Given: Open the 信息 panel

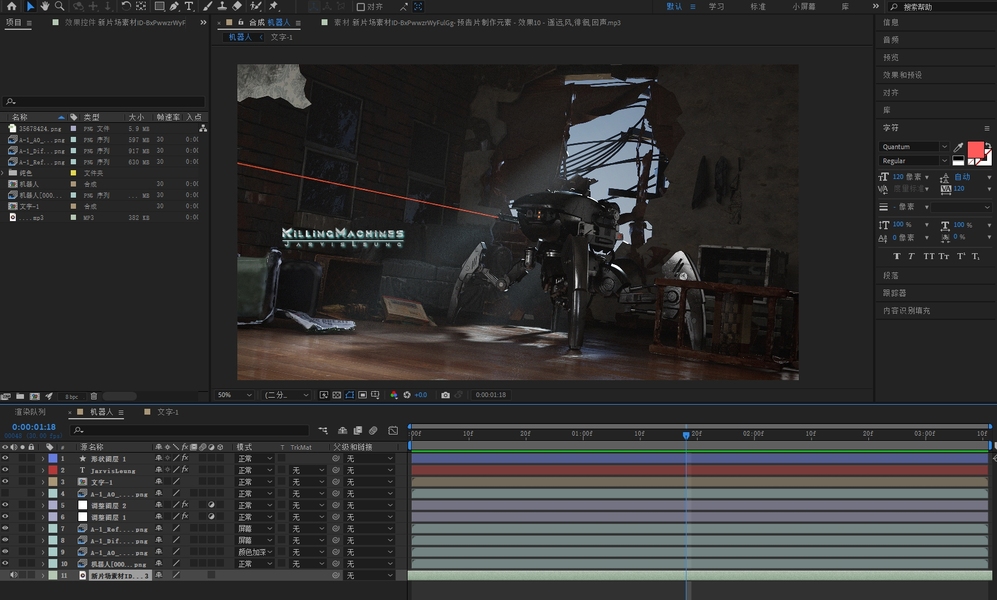Looking at the screenshot, I should (x=891, y=22).
